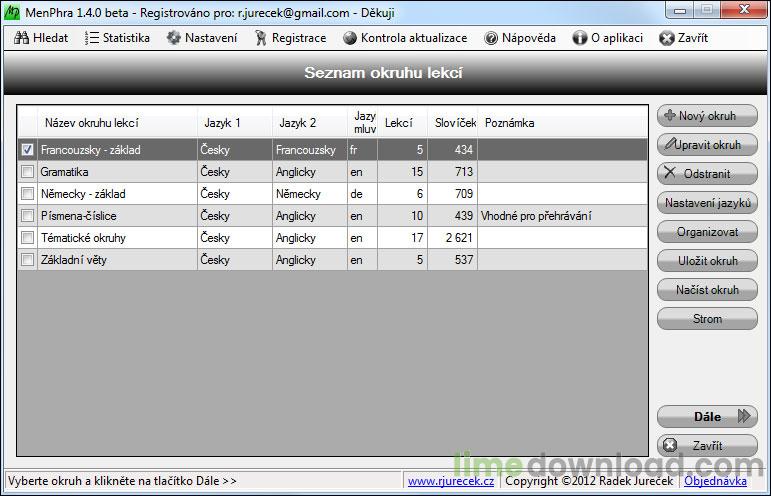
Task: Click the Francouzsky cell in Jazyk 2
Action: point(310,149)
